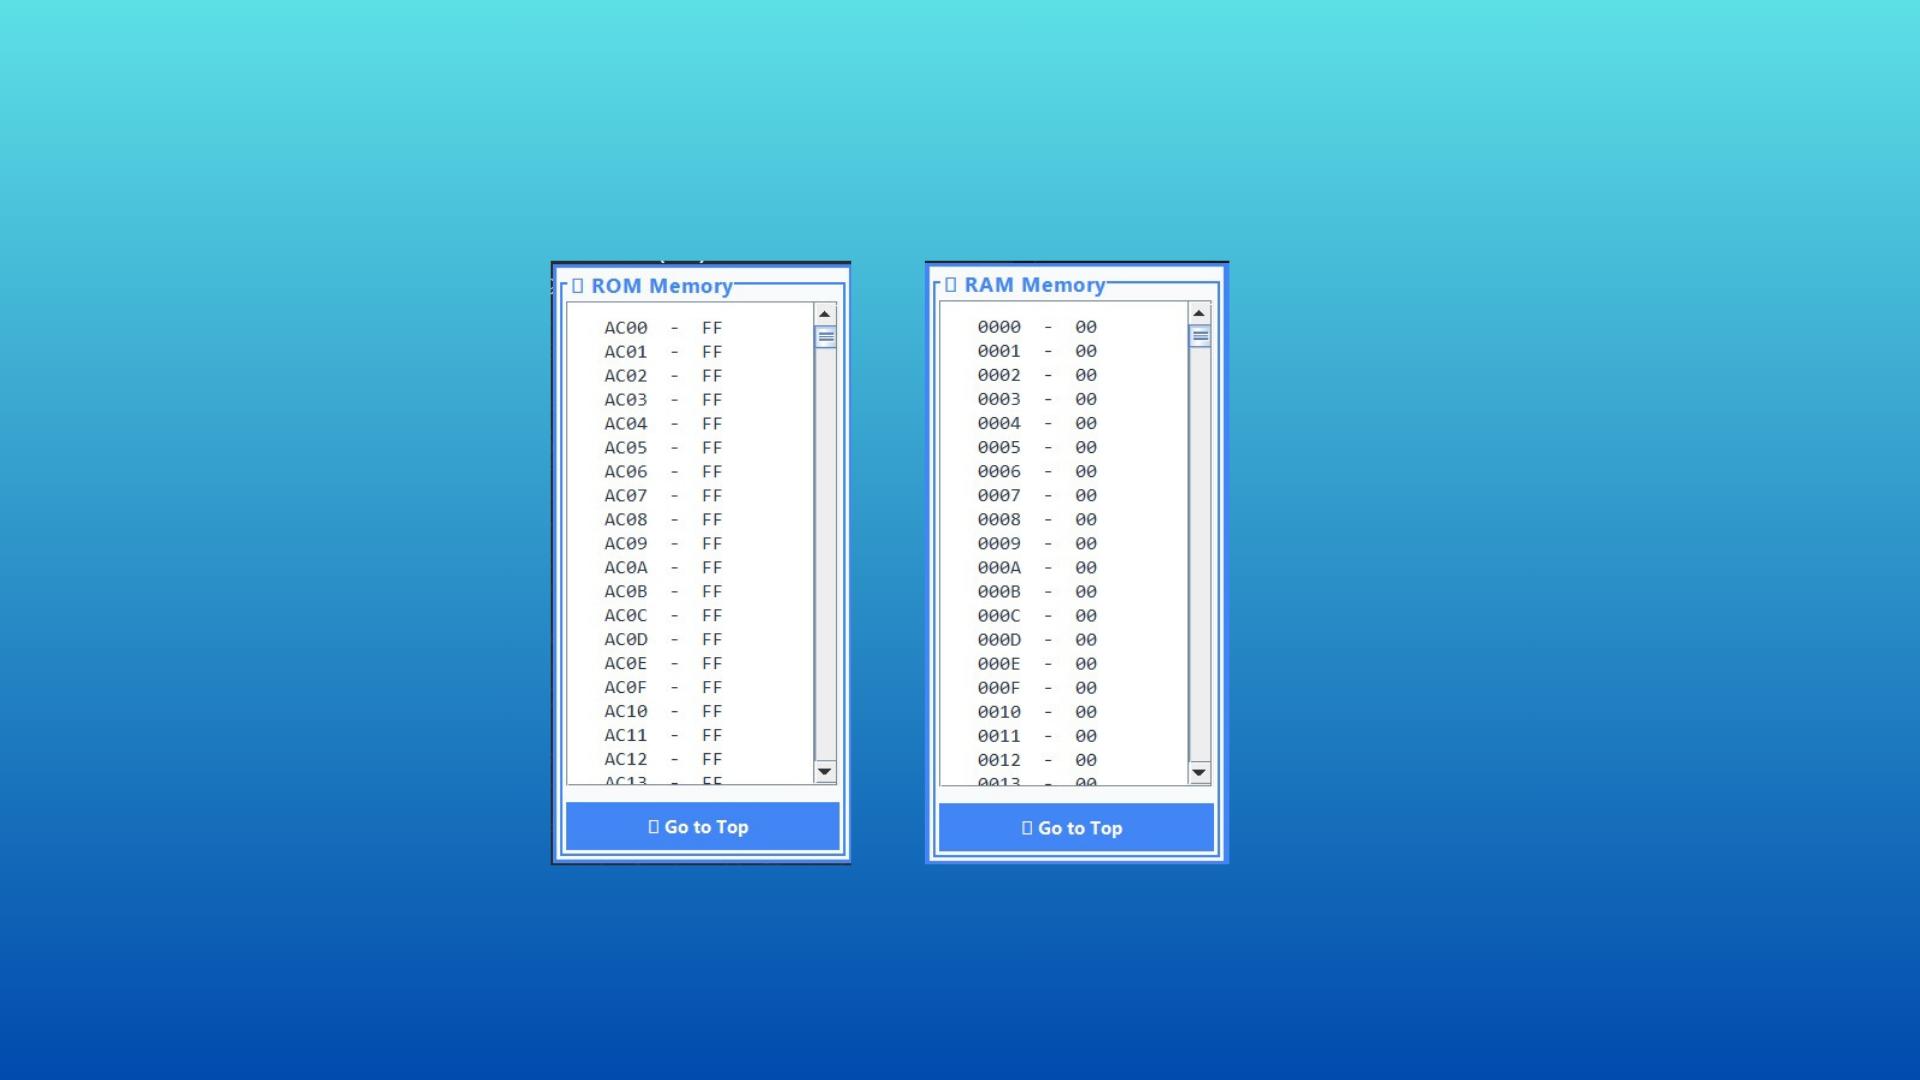Click the up arrow on the ROM scrollbar

pos(825,313)
